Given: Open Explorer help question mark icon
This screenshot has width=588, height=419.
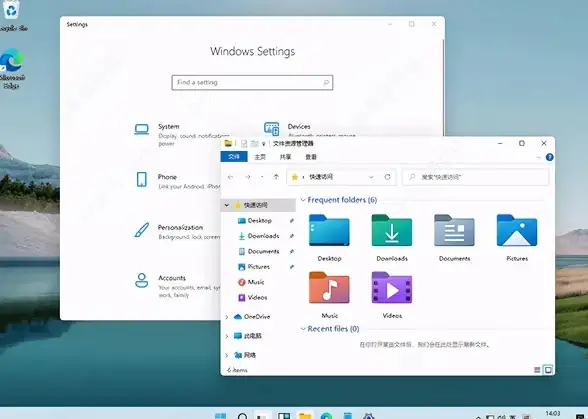Looking at the screenshot, I should (549, 157).
